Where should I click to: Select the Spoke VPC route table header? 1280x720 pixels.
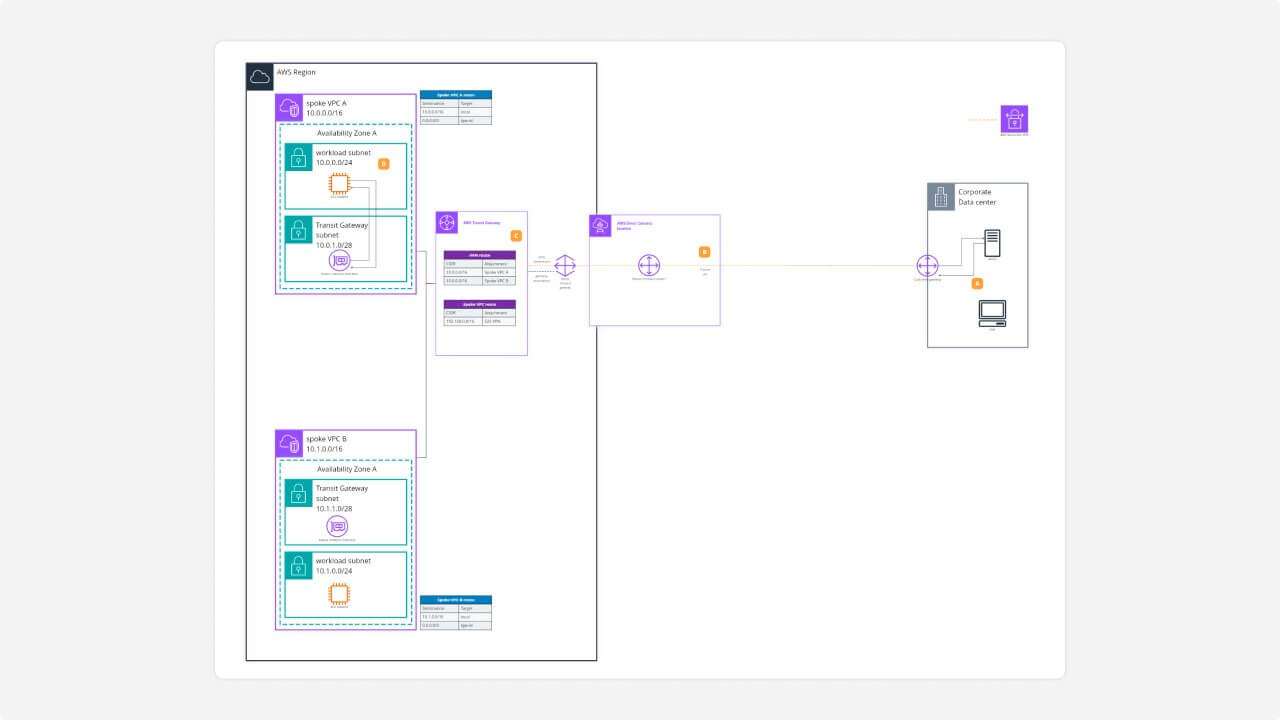click(x=480, y=304)
